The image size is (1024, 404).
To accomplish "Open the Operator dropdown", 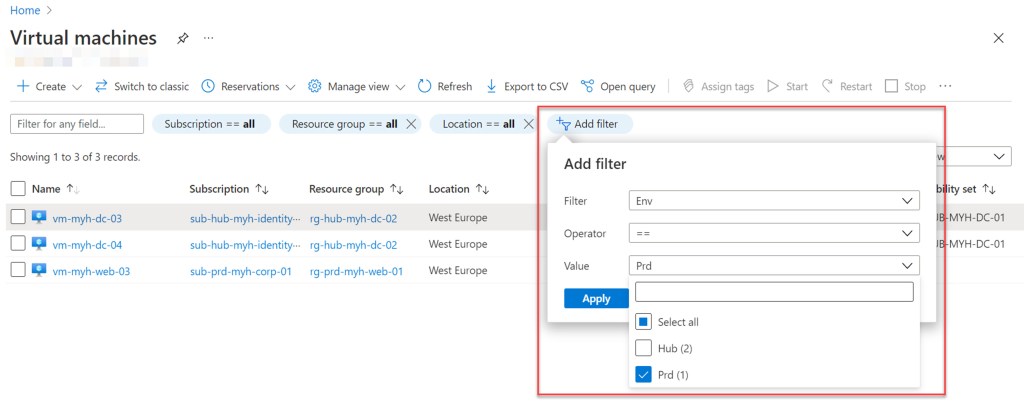I will pos(774,233).
